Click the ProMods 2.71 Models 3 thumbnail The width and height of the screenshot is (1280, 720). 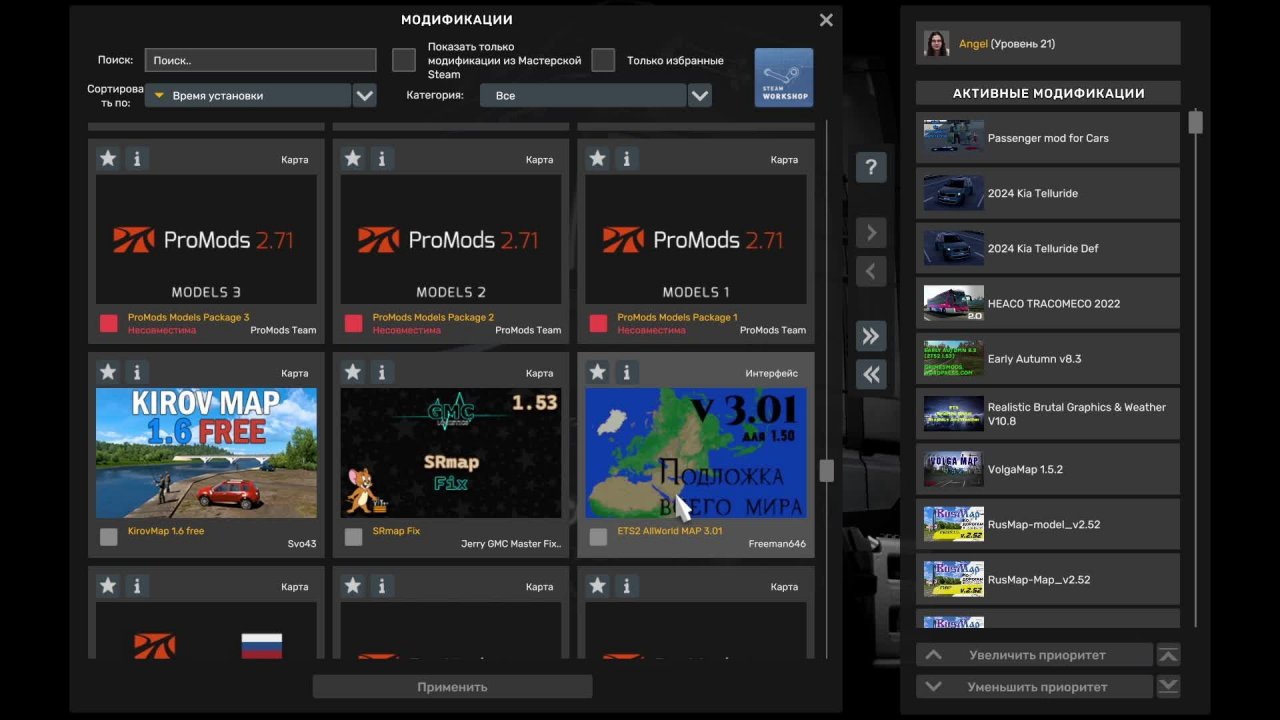(206, 240)
